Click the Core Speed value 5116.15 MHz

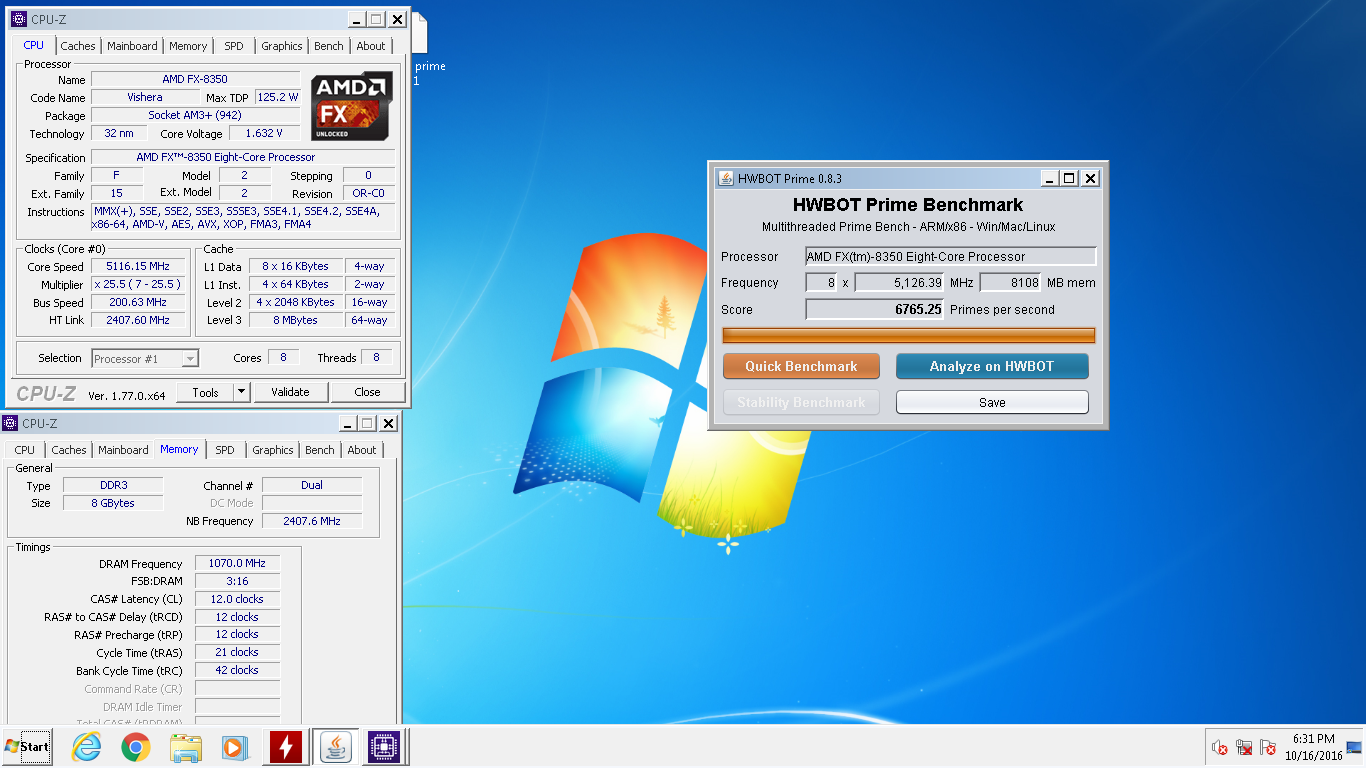click(x=138, y=266)
